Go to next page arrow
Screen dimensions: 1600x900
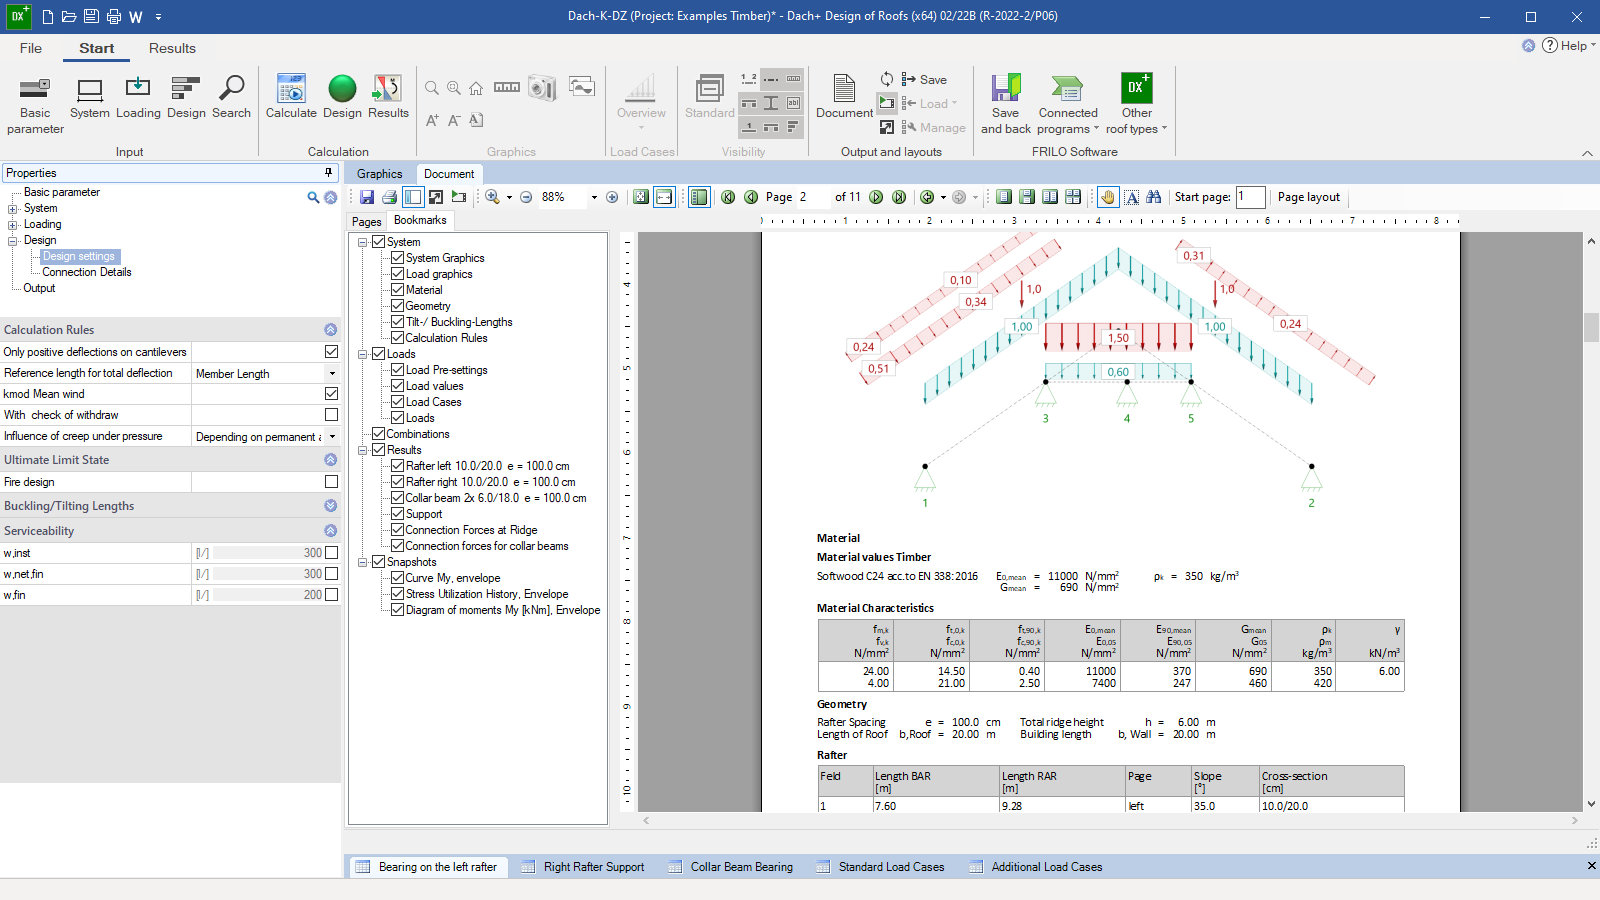(876, 197)
